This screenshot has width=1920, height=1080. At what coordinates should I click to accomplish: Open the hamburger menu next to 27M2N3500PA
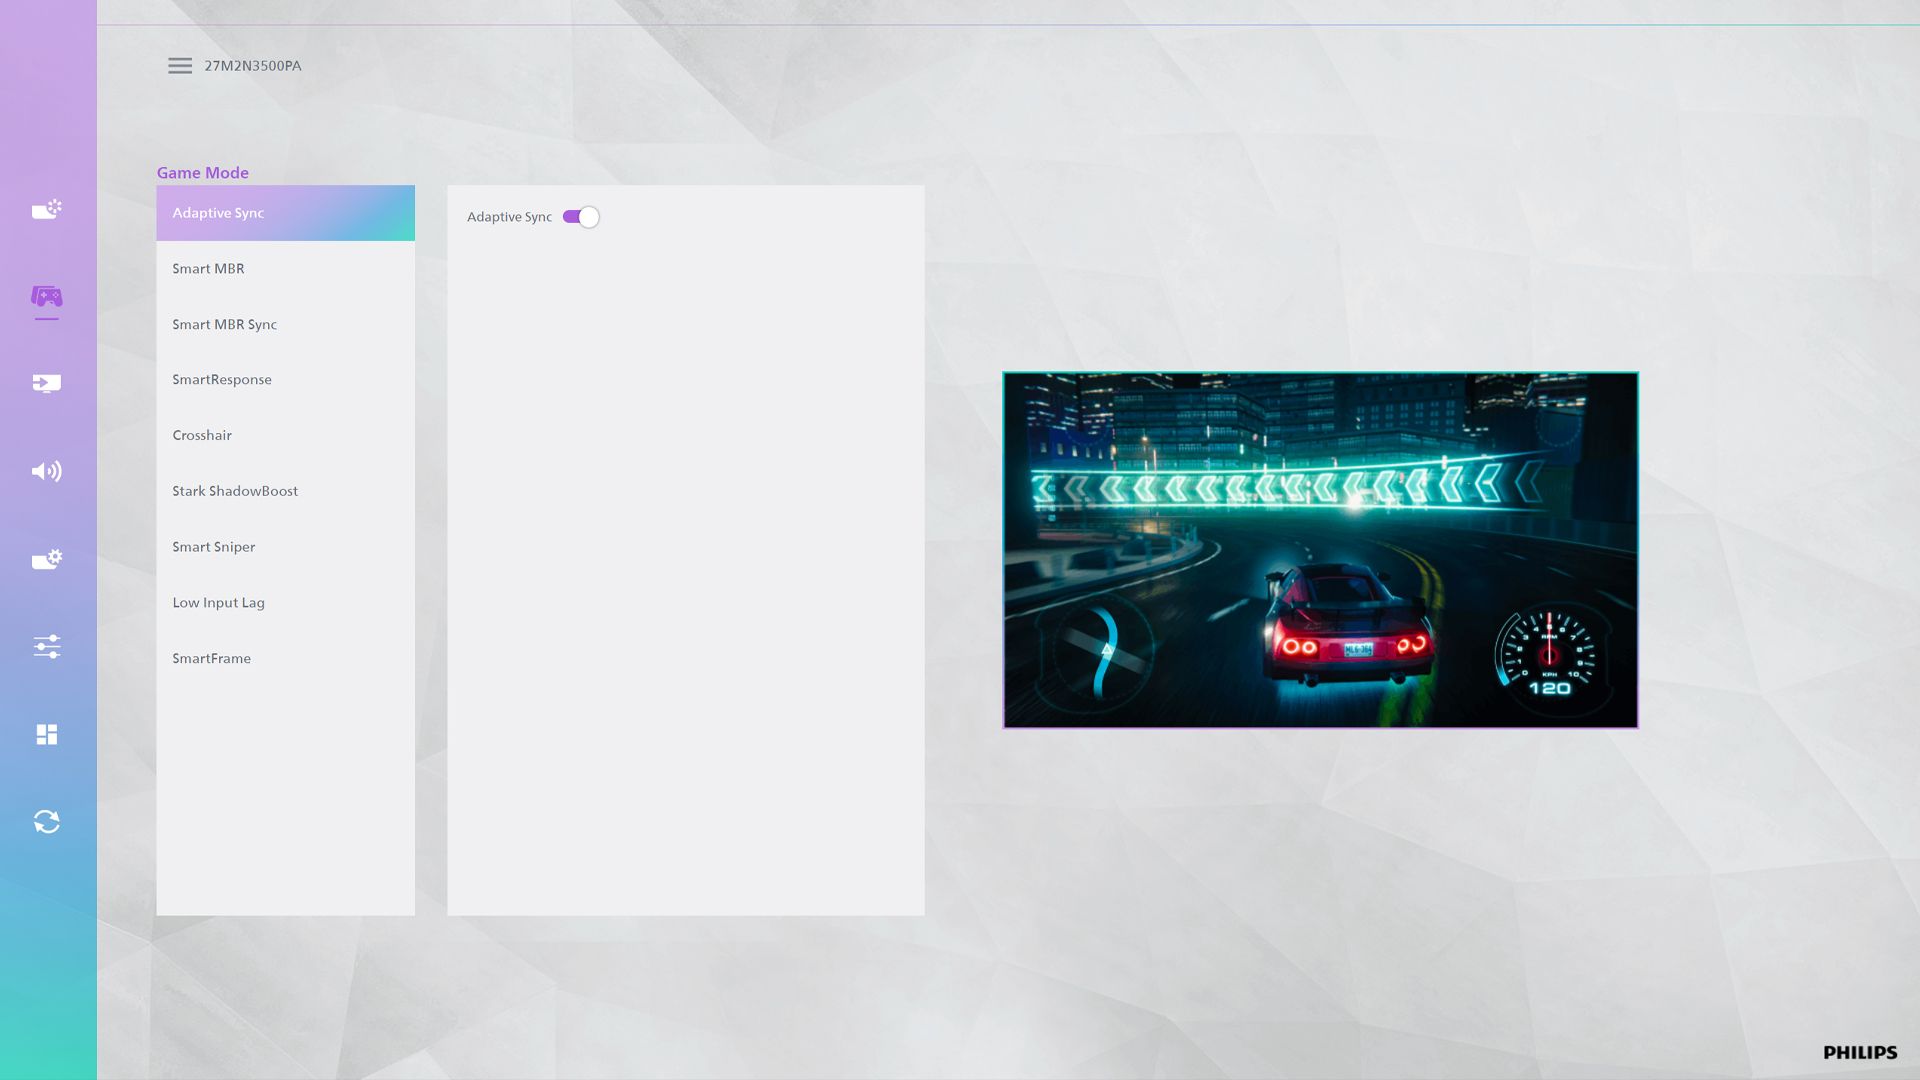(180, 66)
